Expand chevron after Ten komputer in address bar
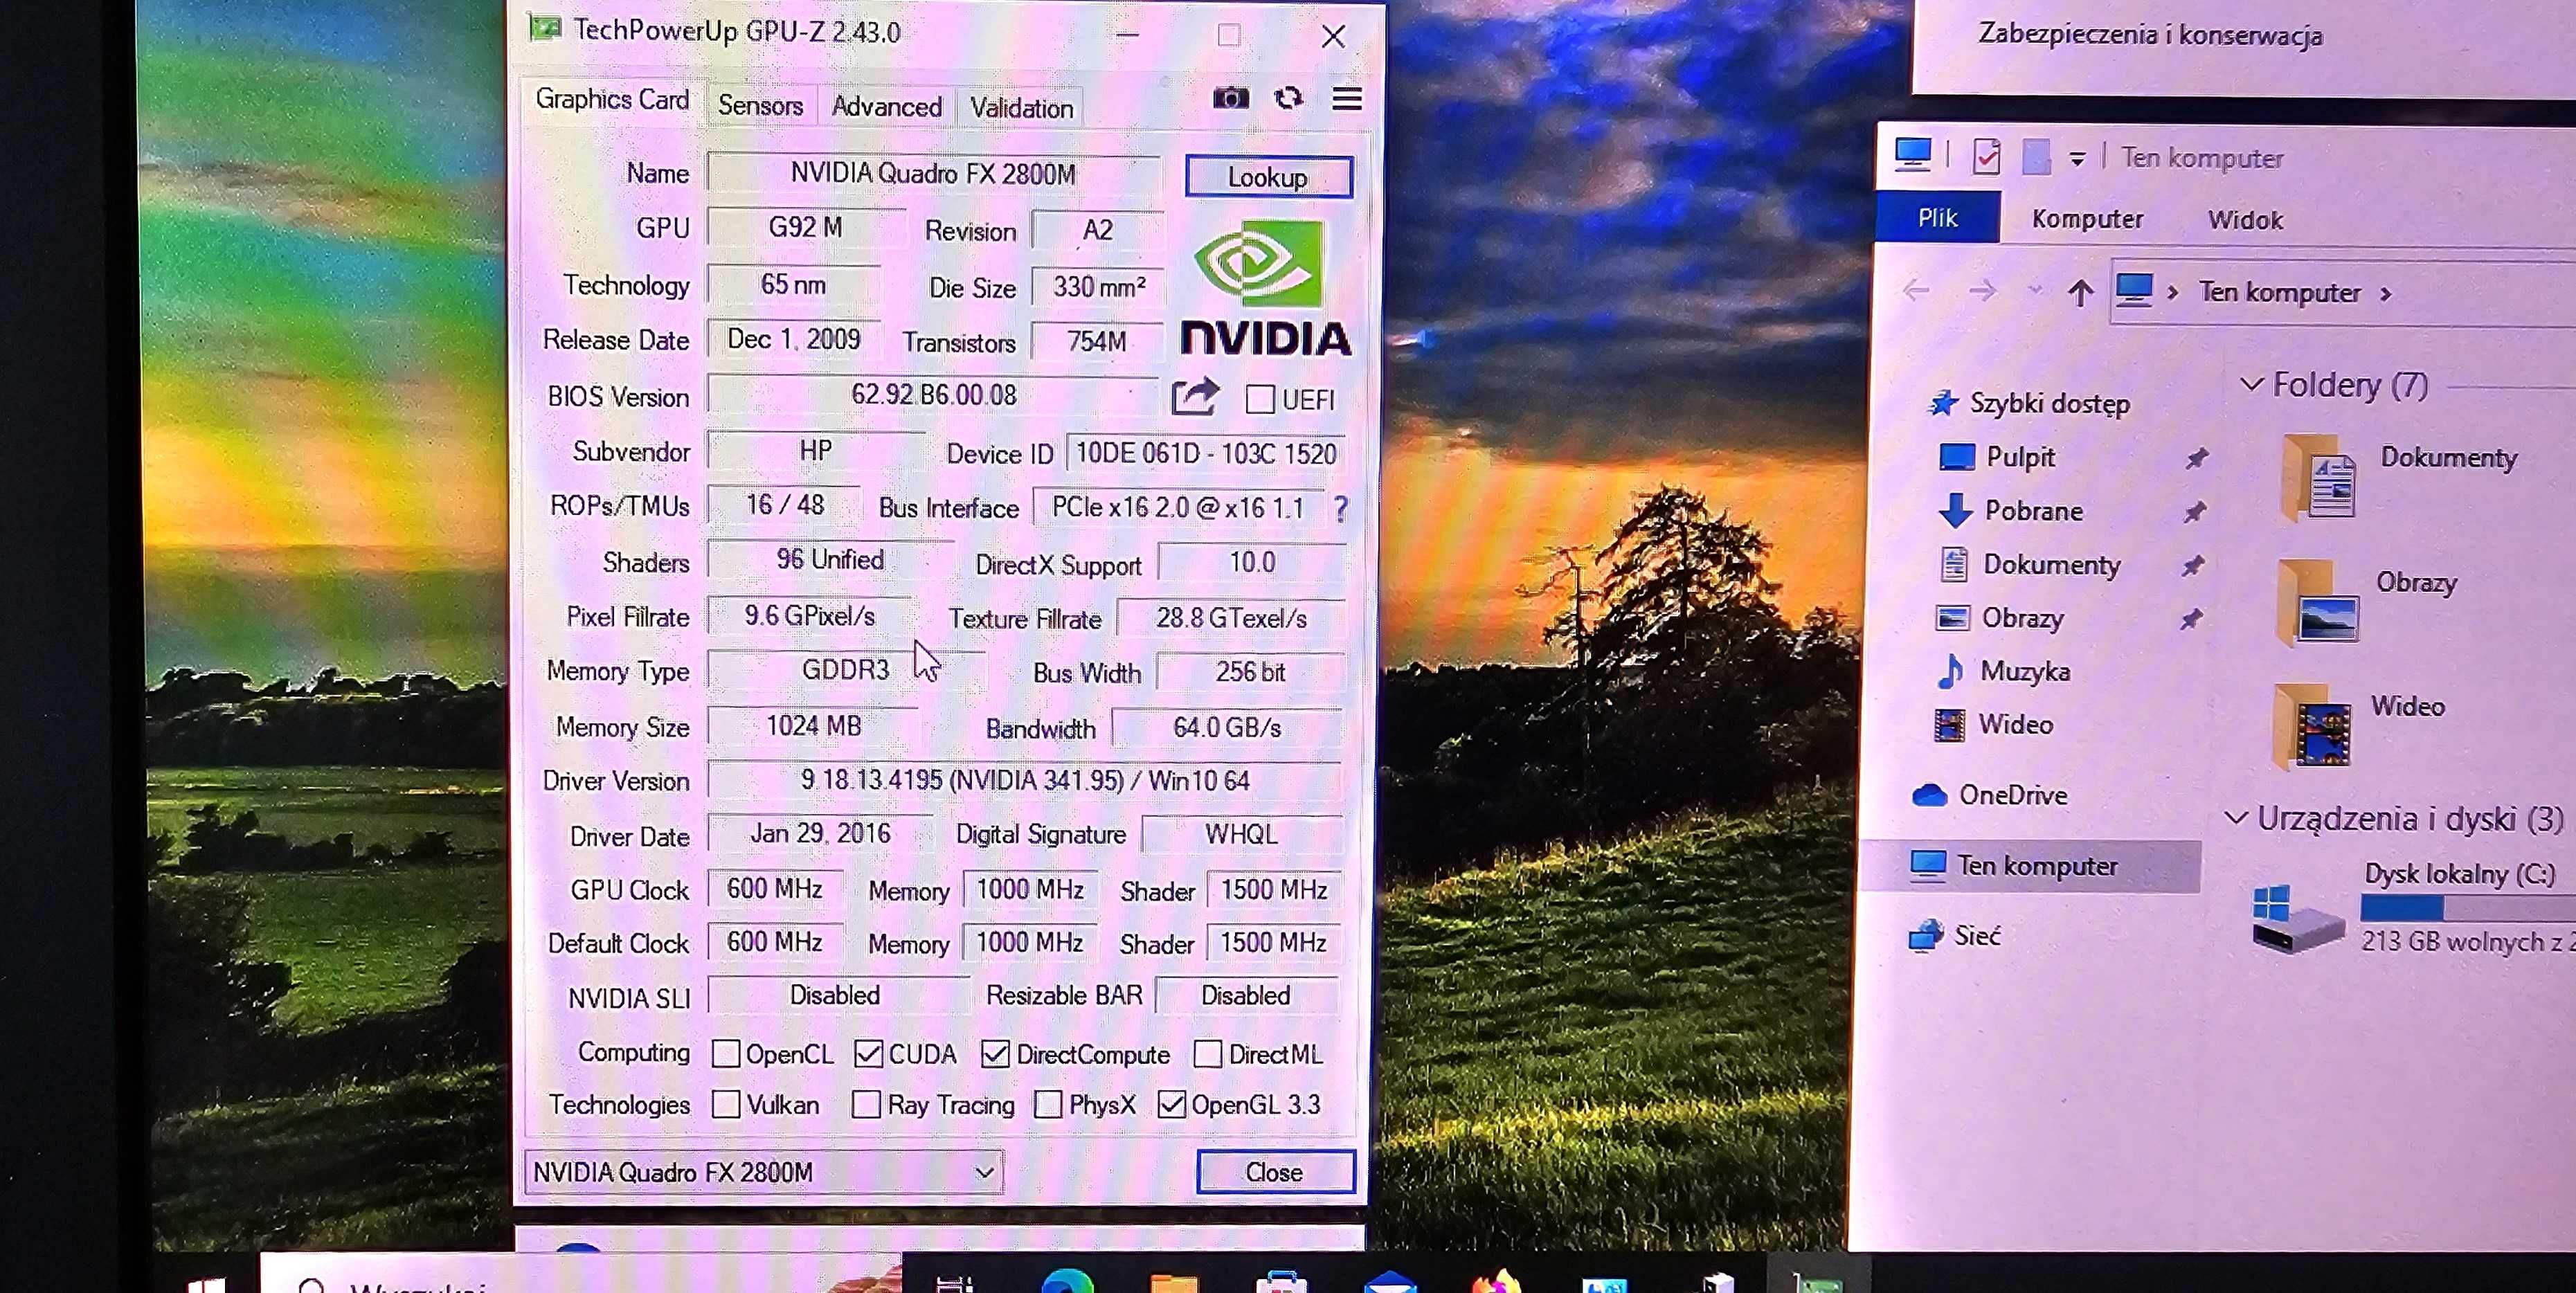 [2386, 294]
